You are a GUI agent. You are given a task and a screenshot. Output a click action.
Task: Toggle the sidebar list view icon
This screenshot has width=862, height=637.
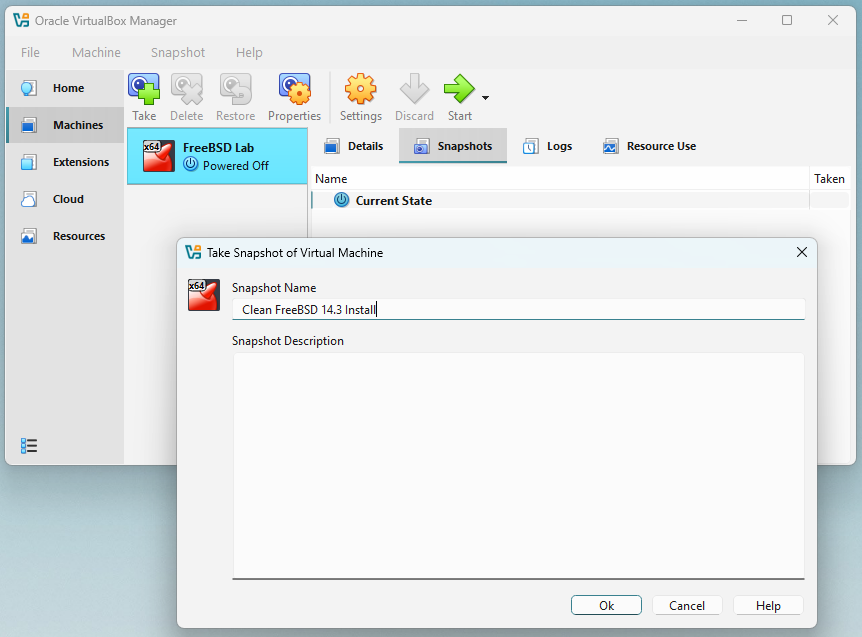[29, 446]
